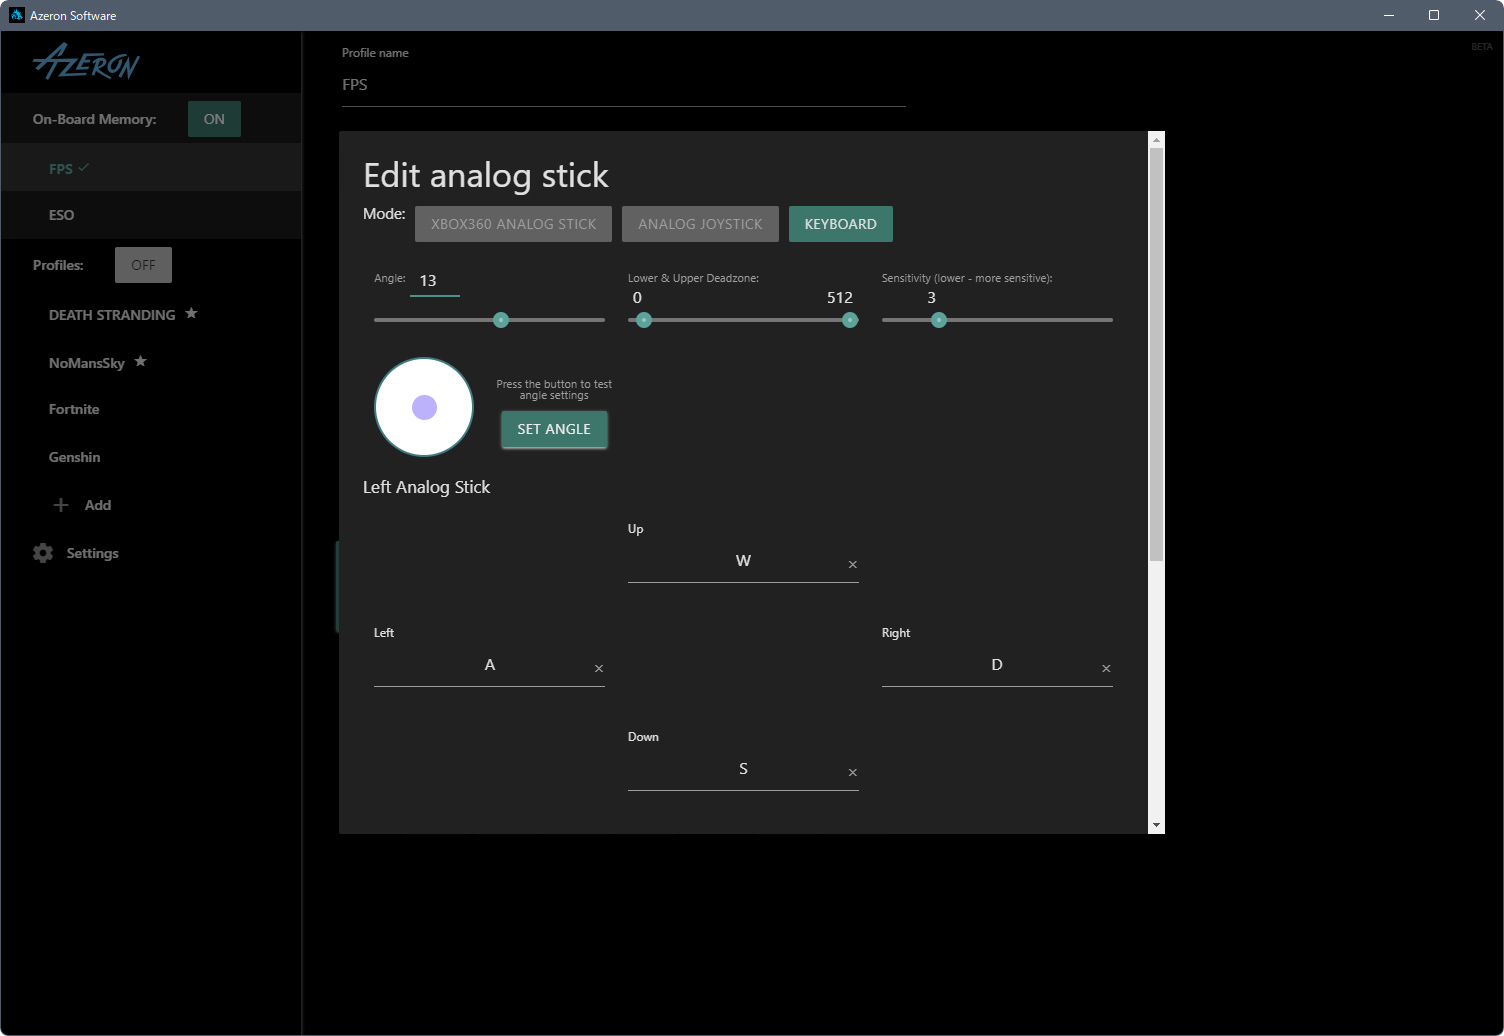This screenshot has width=1504, height=1036.
Task: Click the Azeron logo
Action: click(86, 62)
